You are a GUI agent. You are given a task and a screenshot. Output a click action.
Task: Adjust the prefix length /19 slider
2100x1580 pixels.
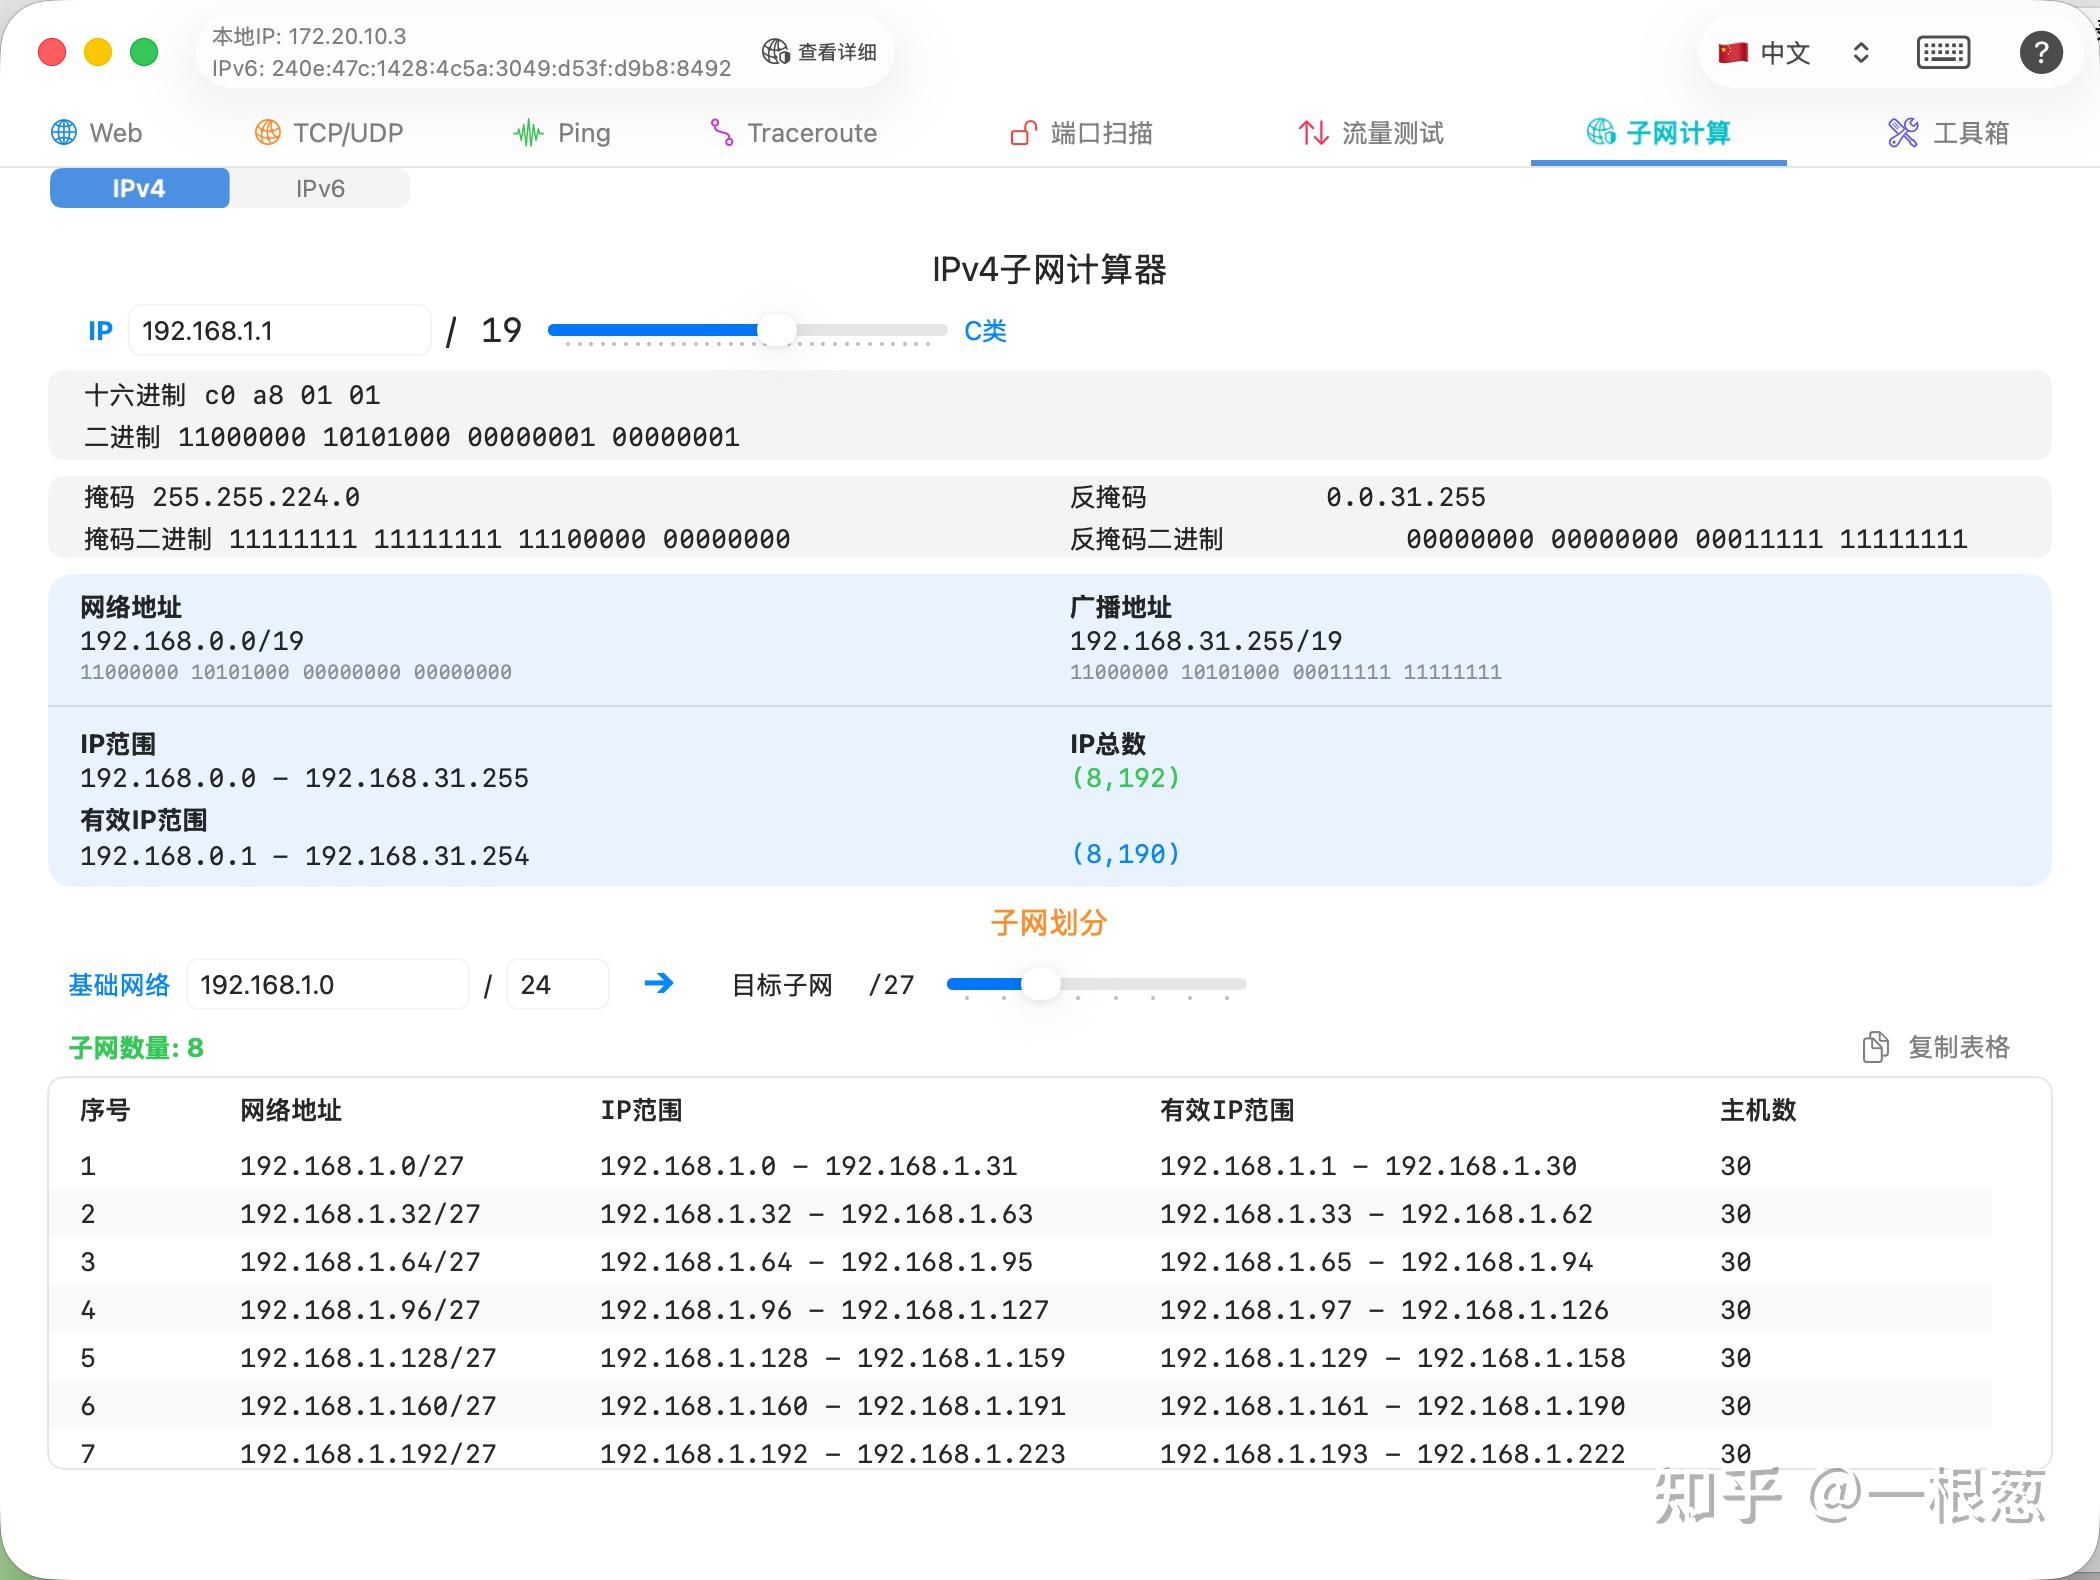click(x=777, y=329)
